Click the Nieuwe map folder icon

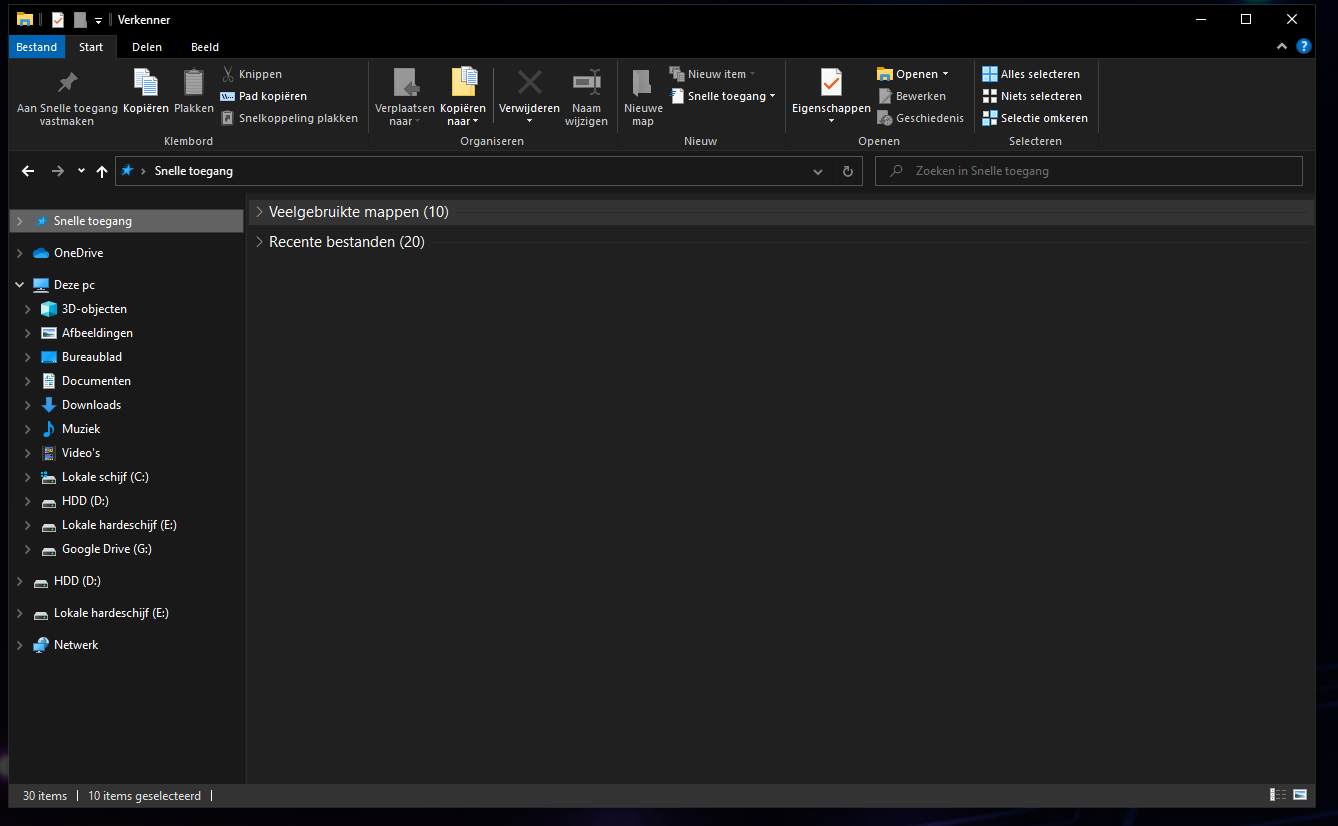coord(642,83)
